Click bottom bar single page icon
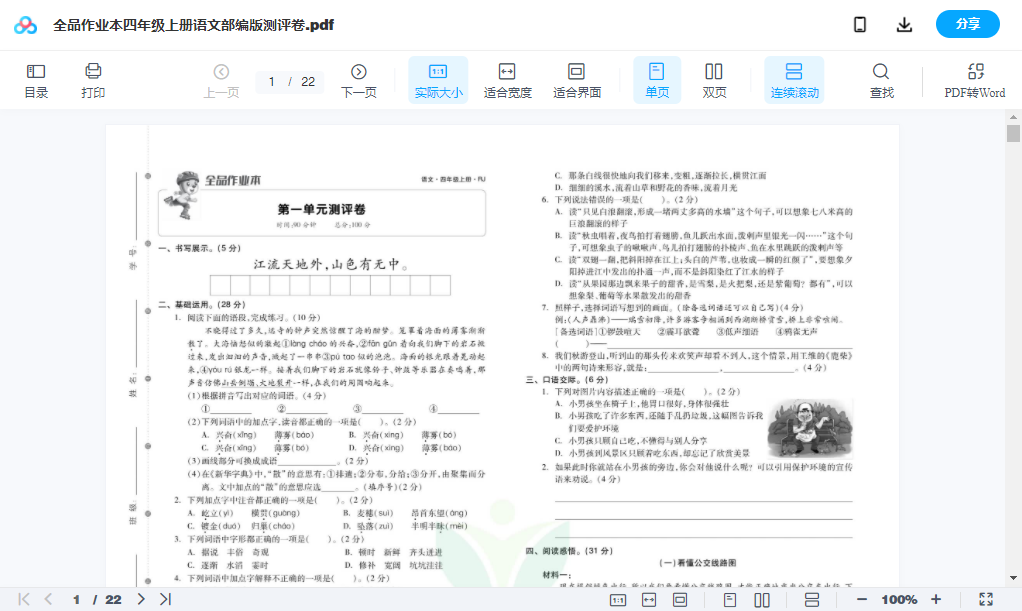The image size is (1022, 611). pos(730,600)
